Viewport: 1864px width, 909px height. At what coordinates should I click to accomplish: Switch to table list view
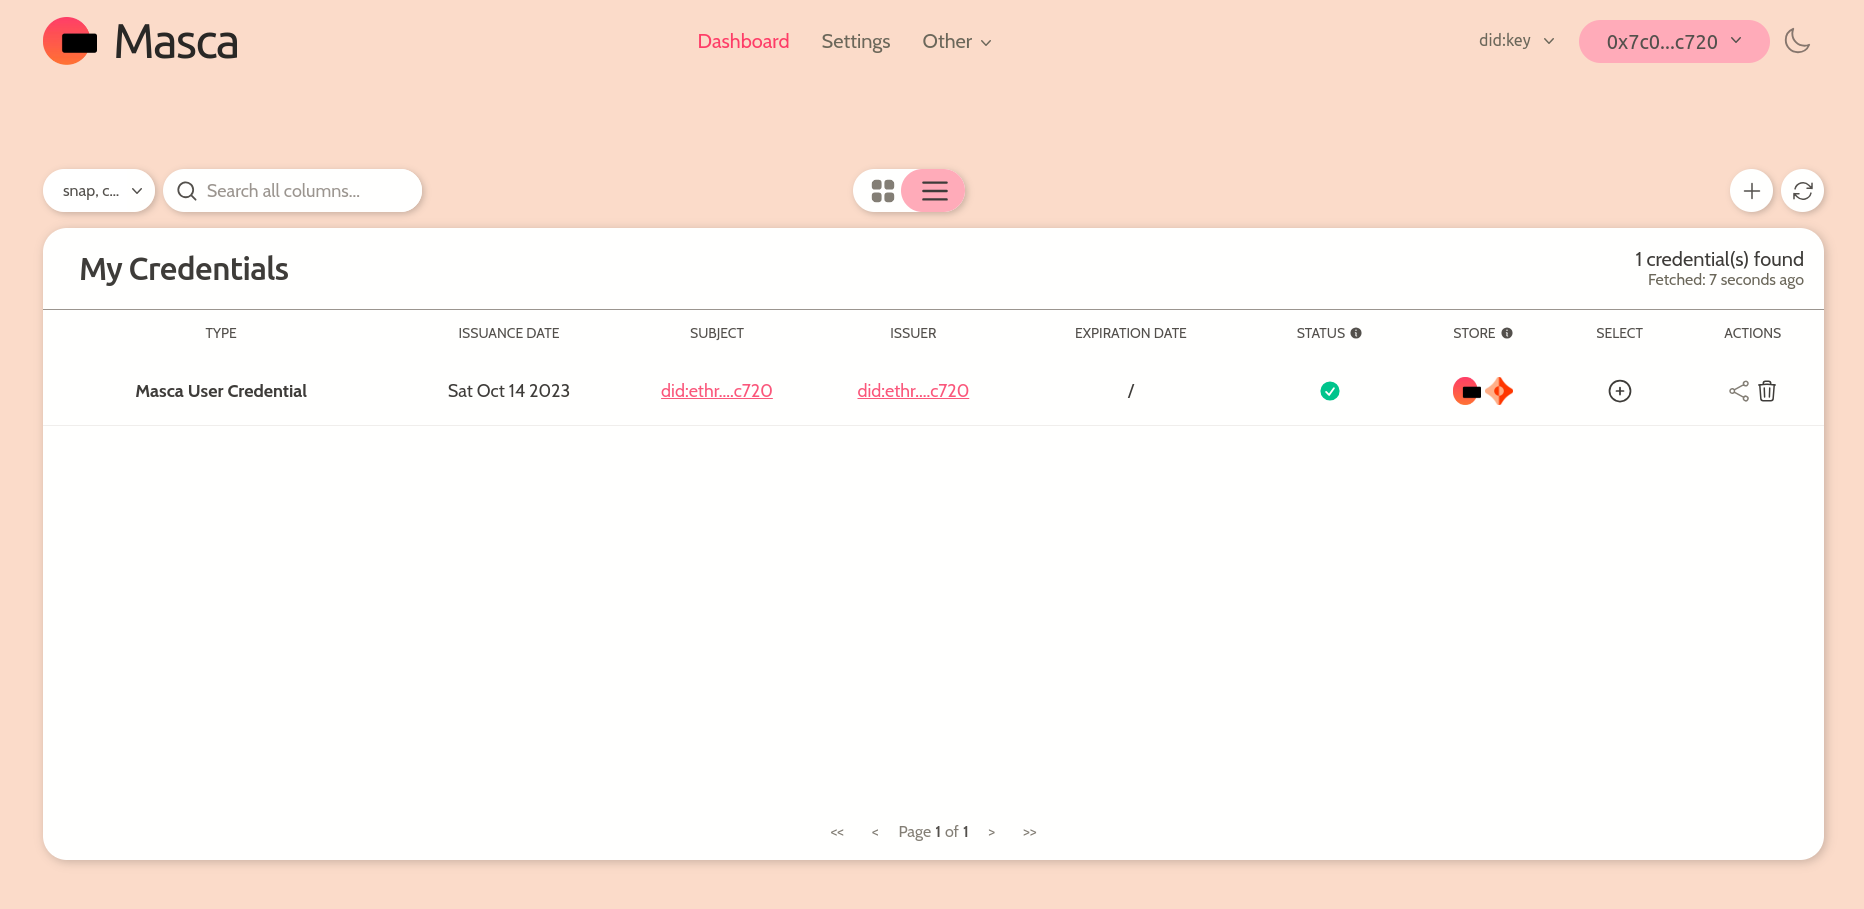(x=934, y=191)
